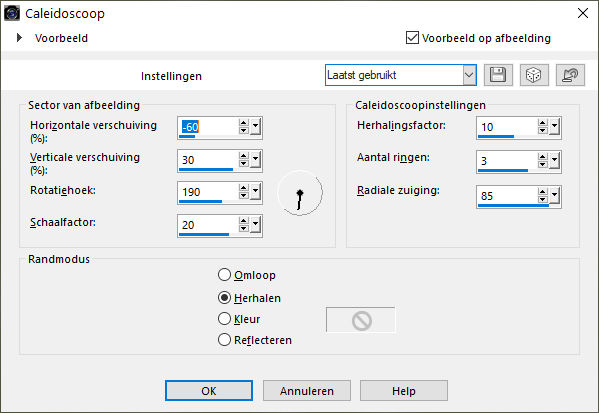Image resolution: width=599 pixels, height=413 pixels.
Task: Close the Caleidoscoop dialog
Action: point(583,13)
